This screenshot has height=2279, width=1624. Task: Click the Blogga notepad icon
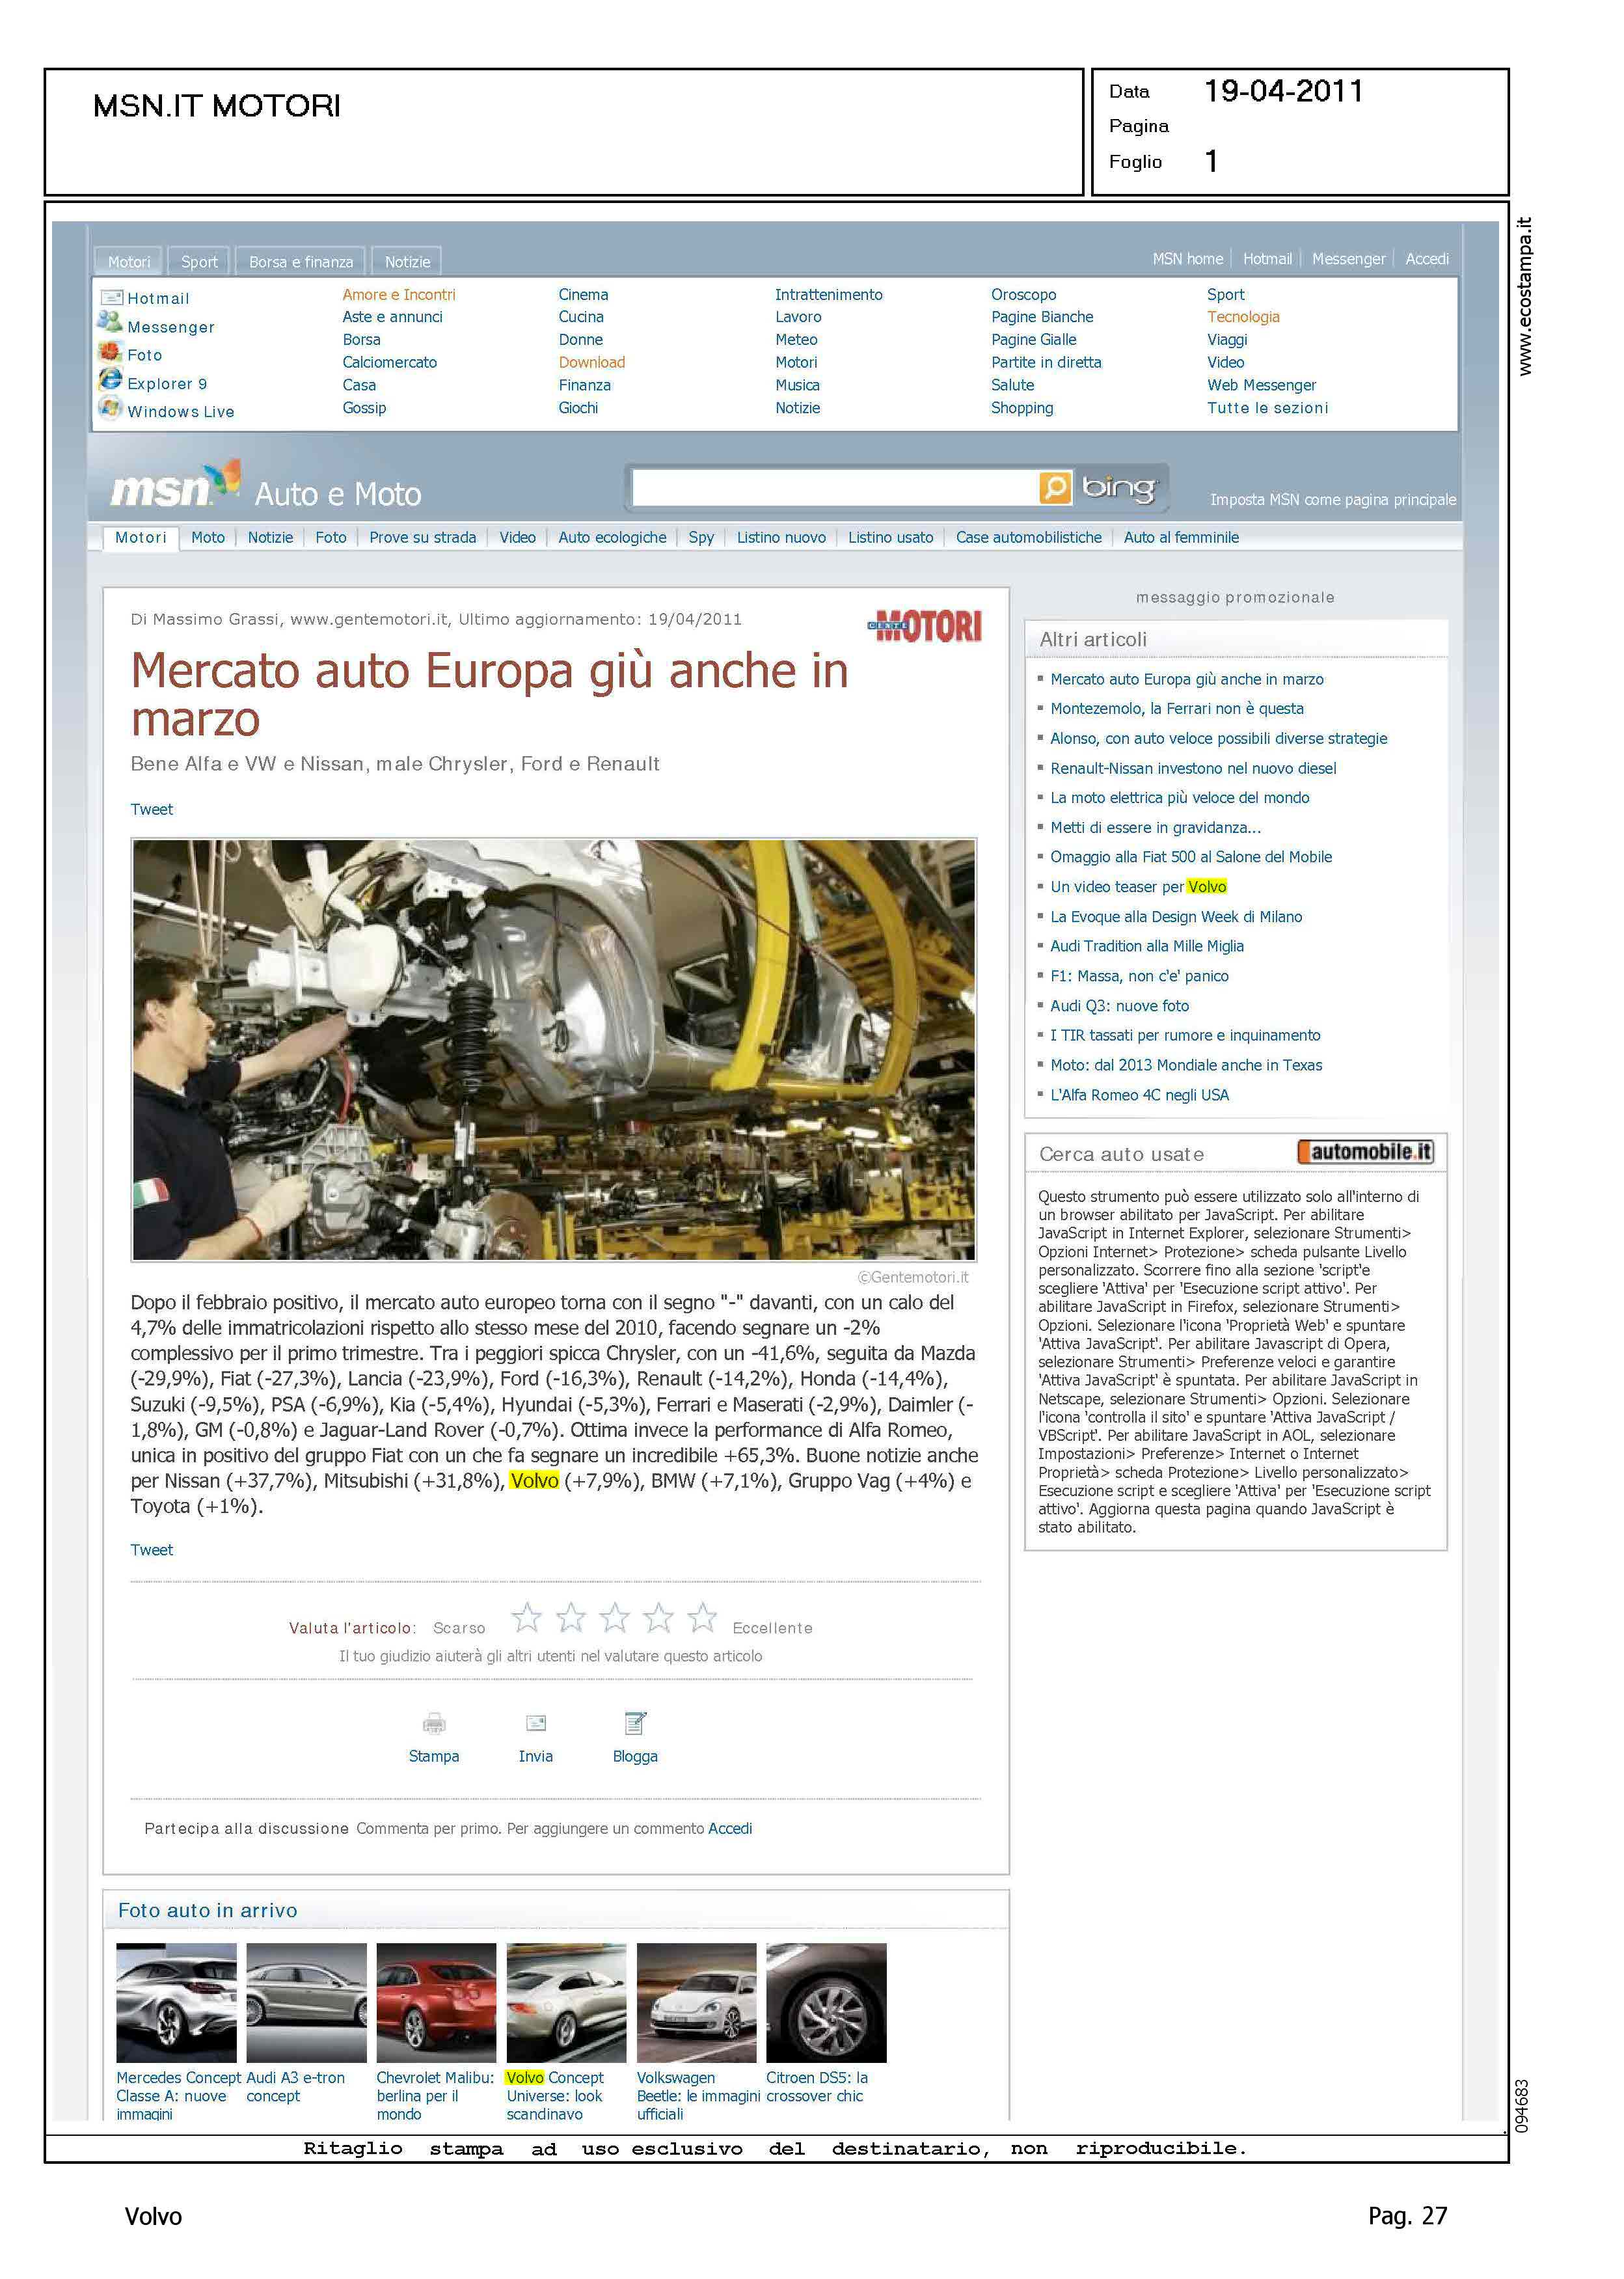point(635,1723)
